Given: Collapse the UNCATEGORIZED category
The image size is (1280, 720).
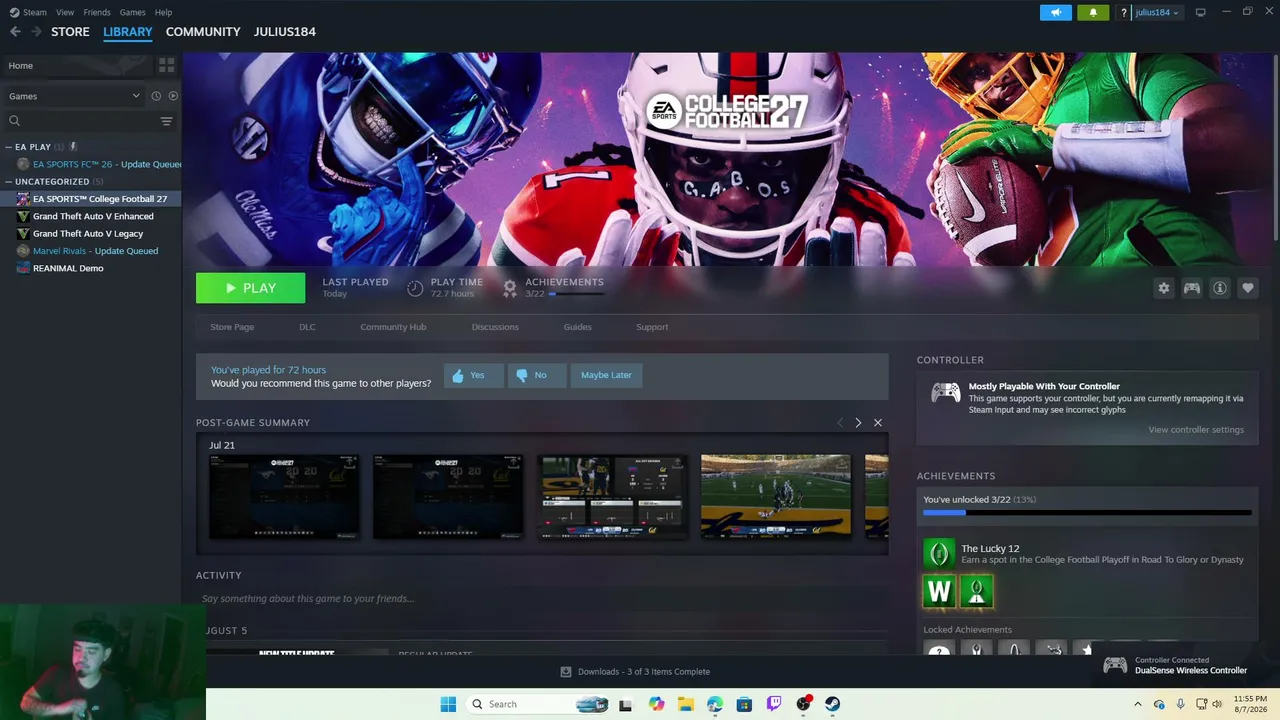Looking at the screenshot, I should click(x=8, y=182).
